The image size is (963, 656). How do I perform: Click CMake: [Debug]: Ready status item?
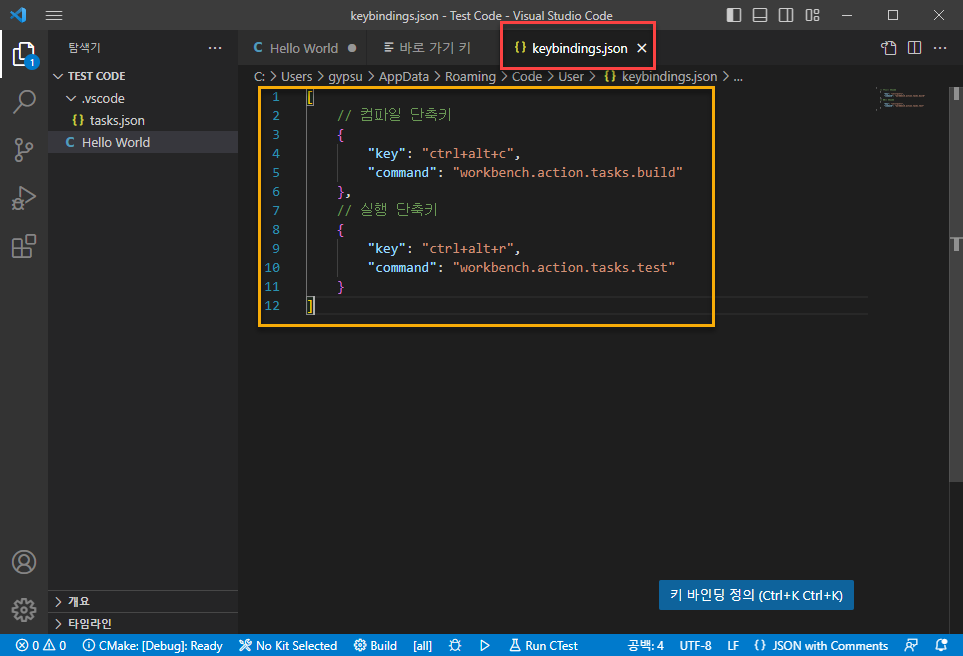coord(153,646)
